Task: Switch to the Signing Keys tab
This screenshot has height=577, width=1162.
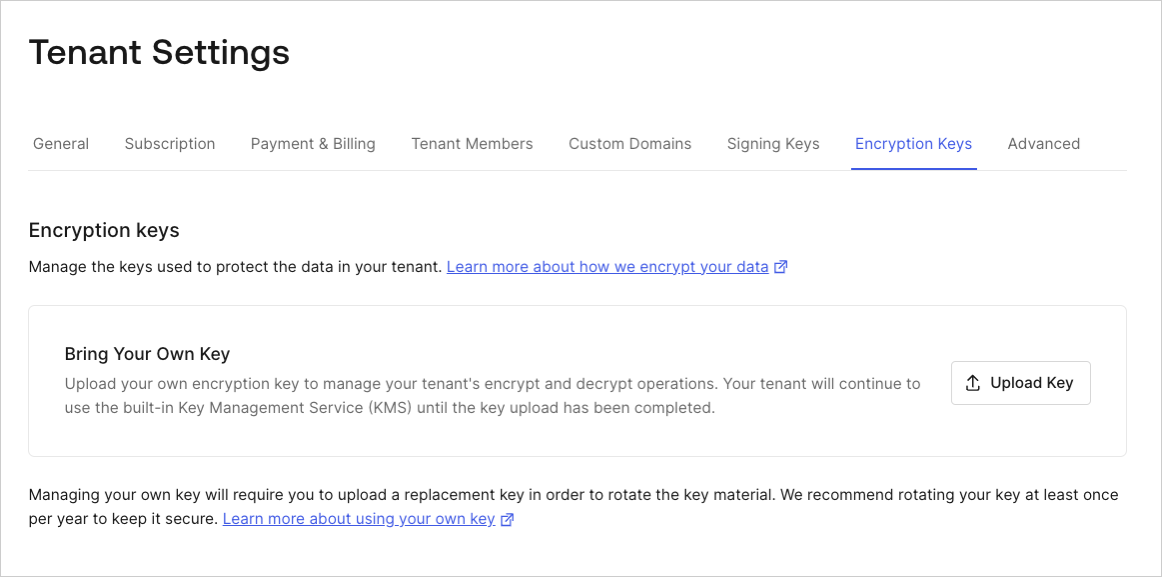Action: click(772, 143)
